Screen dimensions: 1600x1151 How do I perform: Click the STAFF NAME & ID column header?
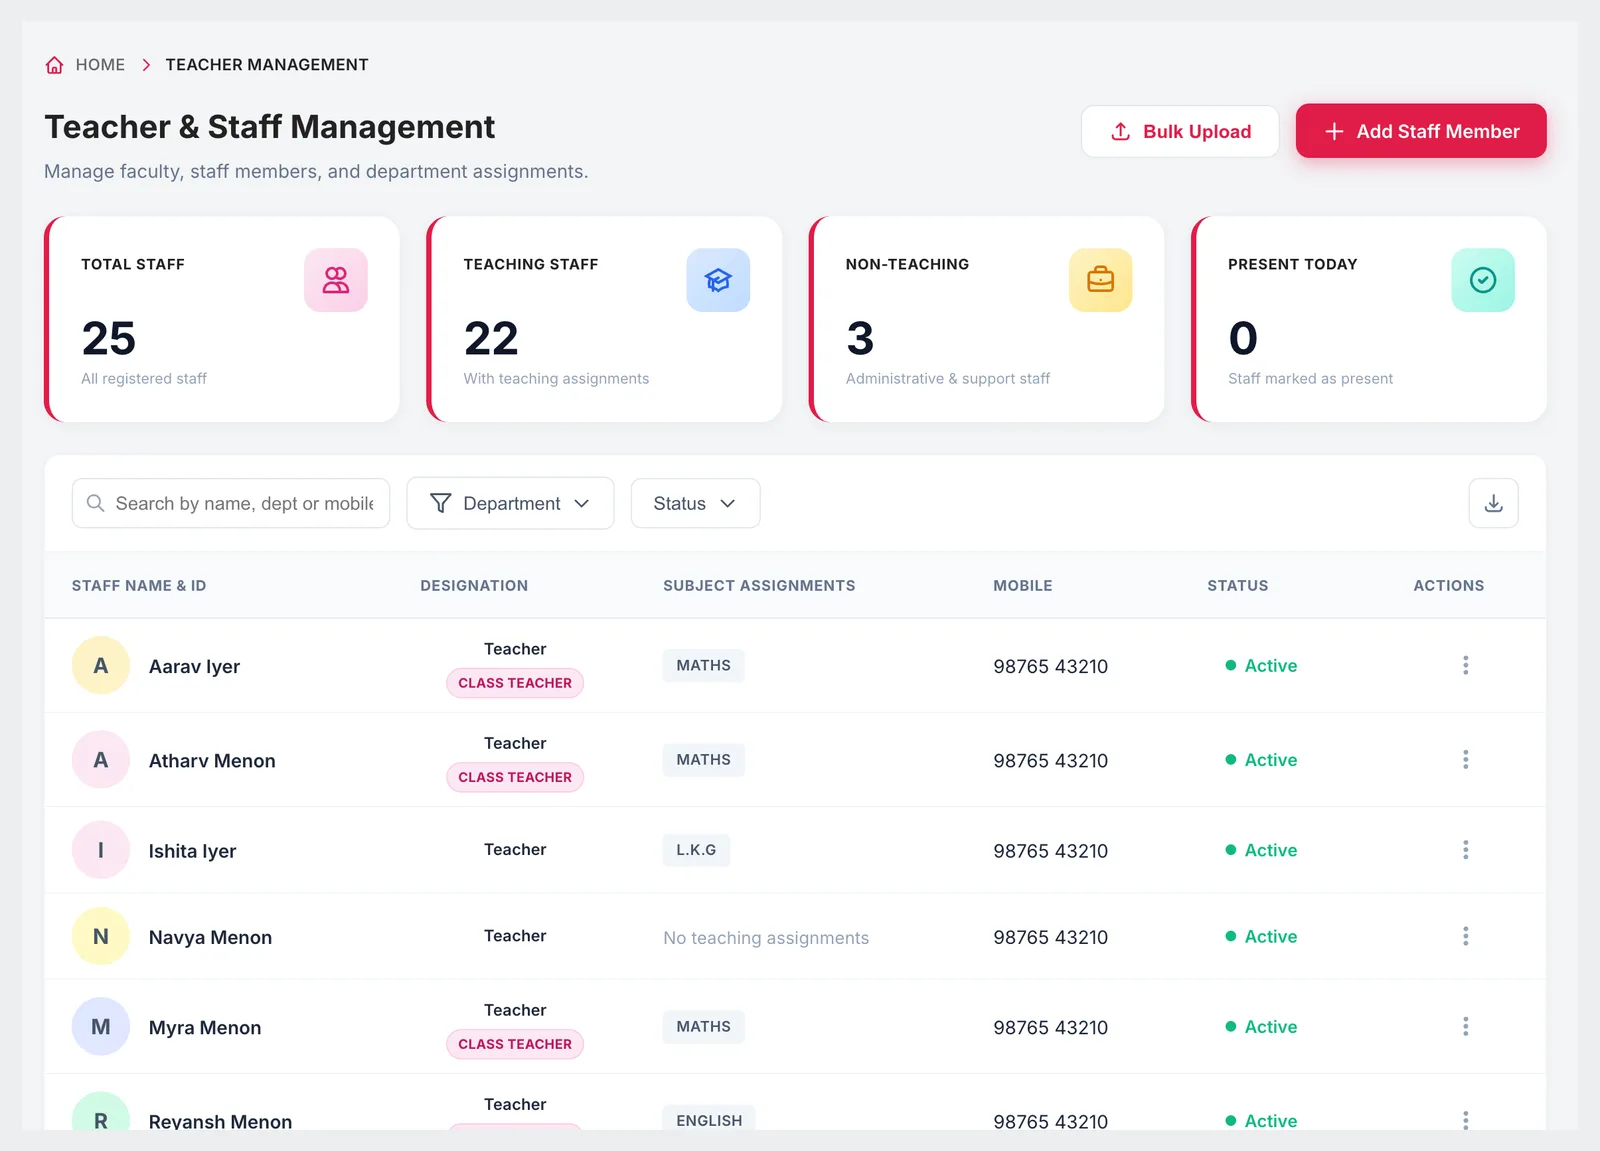click(x=139, y=586)
